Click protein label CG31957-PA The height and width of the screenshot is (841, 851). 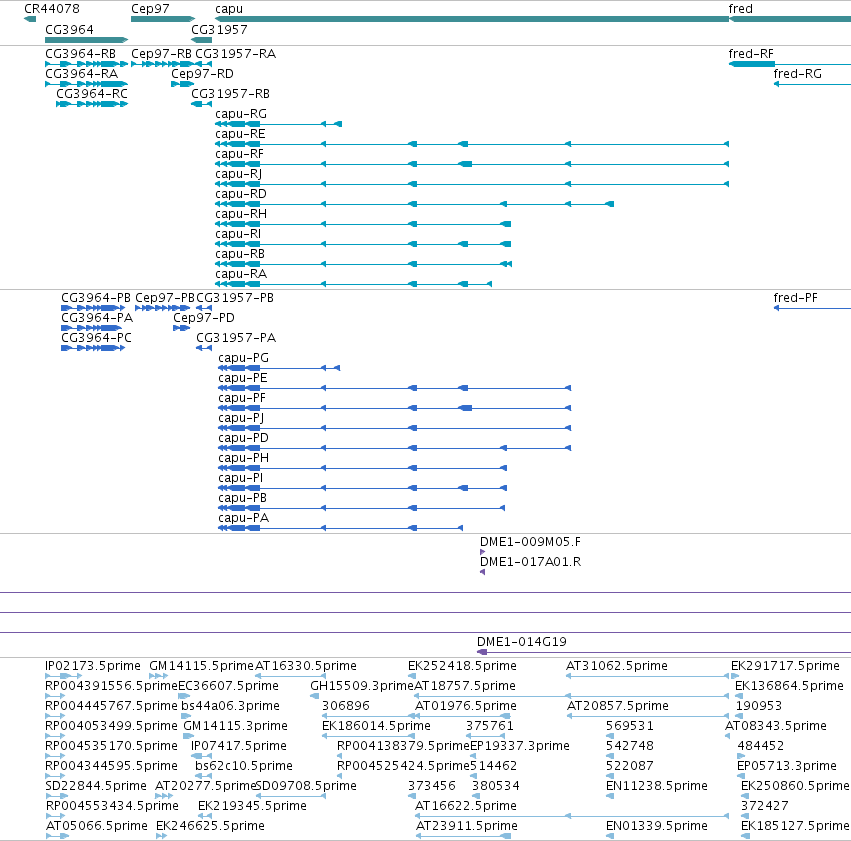(236, 338)
